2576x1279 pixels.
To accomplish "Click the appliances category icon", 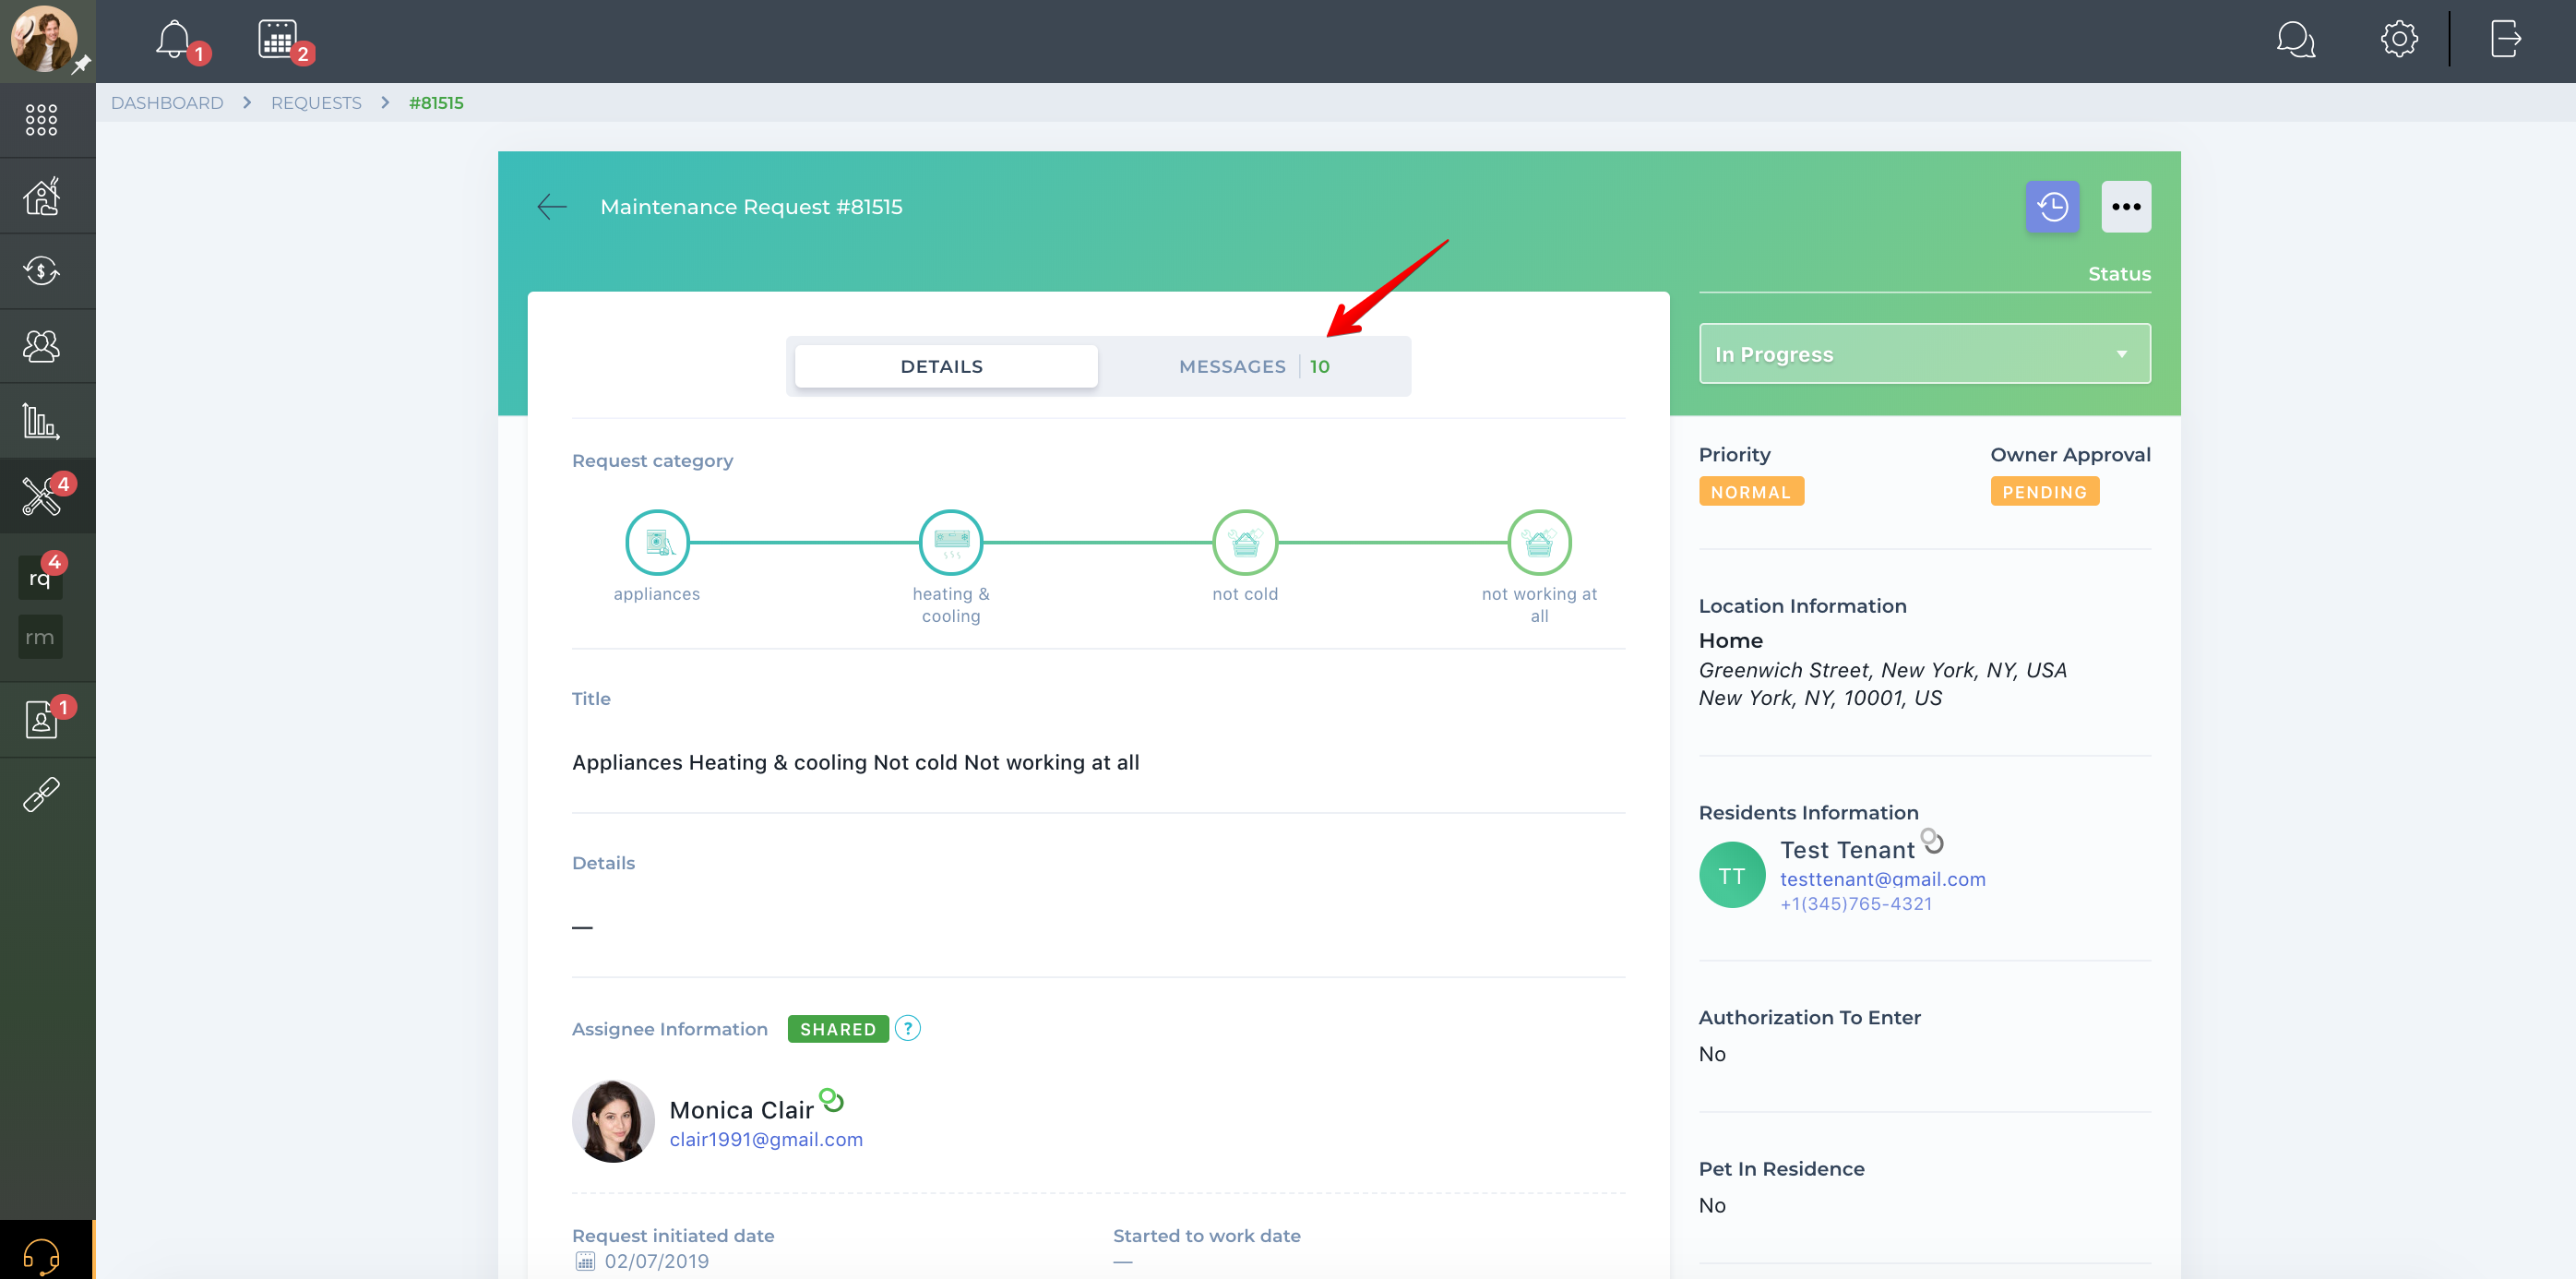I will (x=657, y=543).
